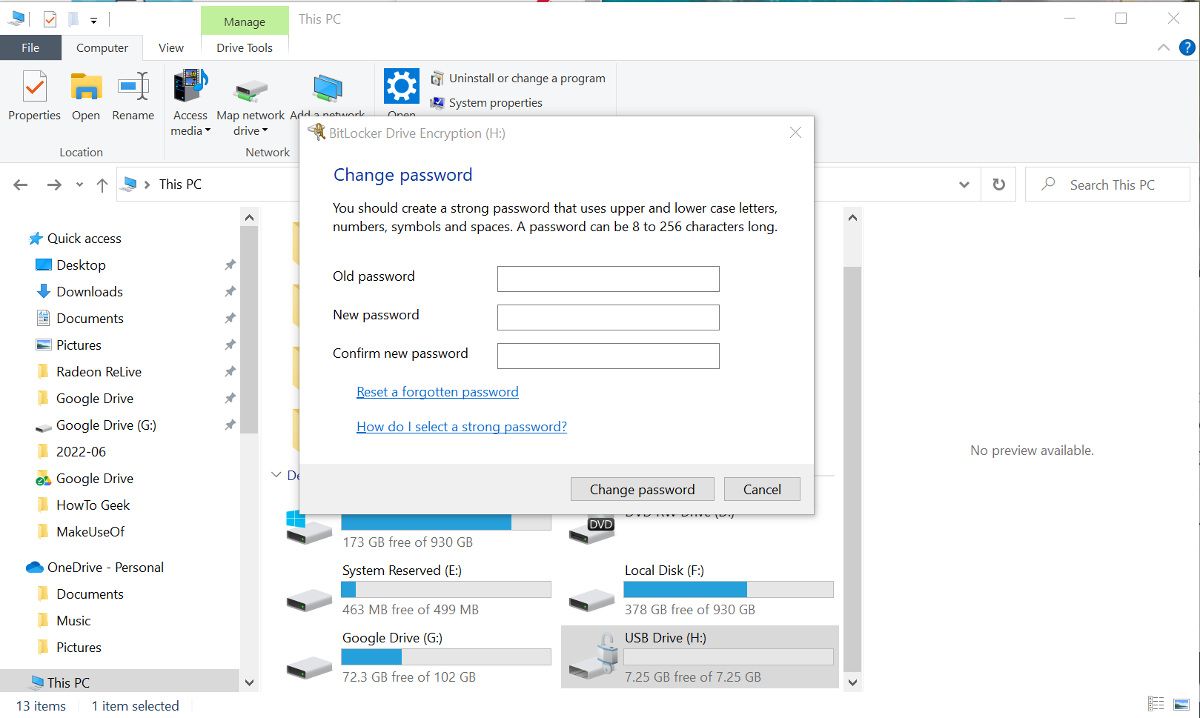Click the Properties ribbon icon
The width and height of the screenshot is (1200, 718).
[34, 89]
